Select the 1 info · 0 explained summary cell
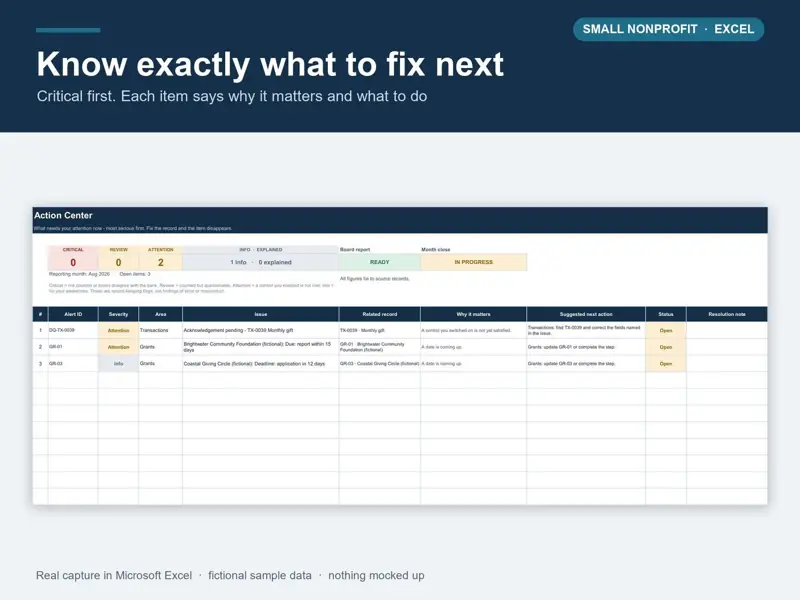 pyautogui.click(x=261, y=262)
